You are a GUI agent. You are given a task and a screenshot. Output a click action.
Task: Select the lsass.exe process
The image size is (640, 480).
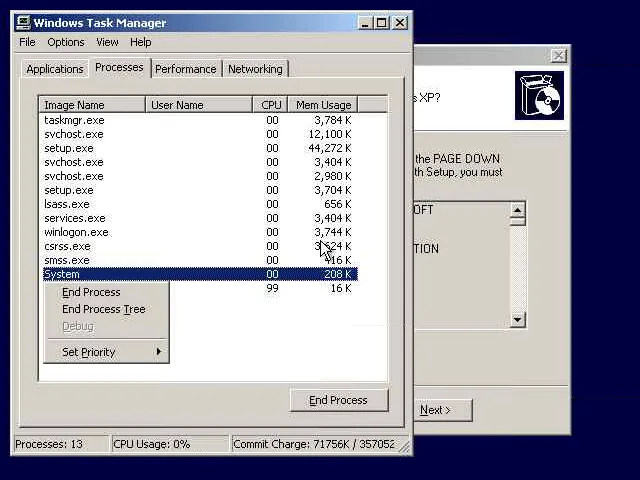200,204
